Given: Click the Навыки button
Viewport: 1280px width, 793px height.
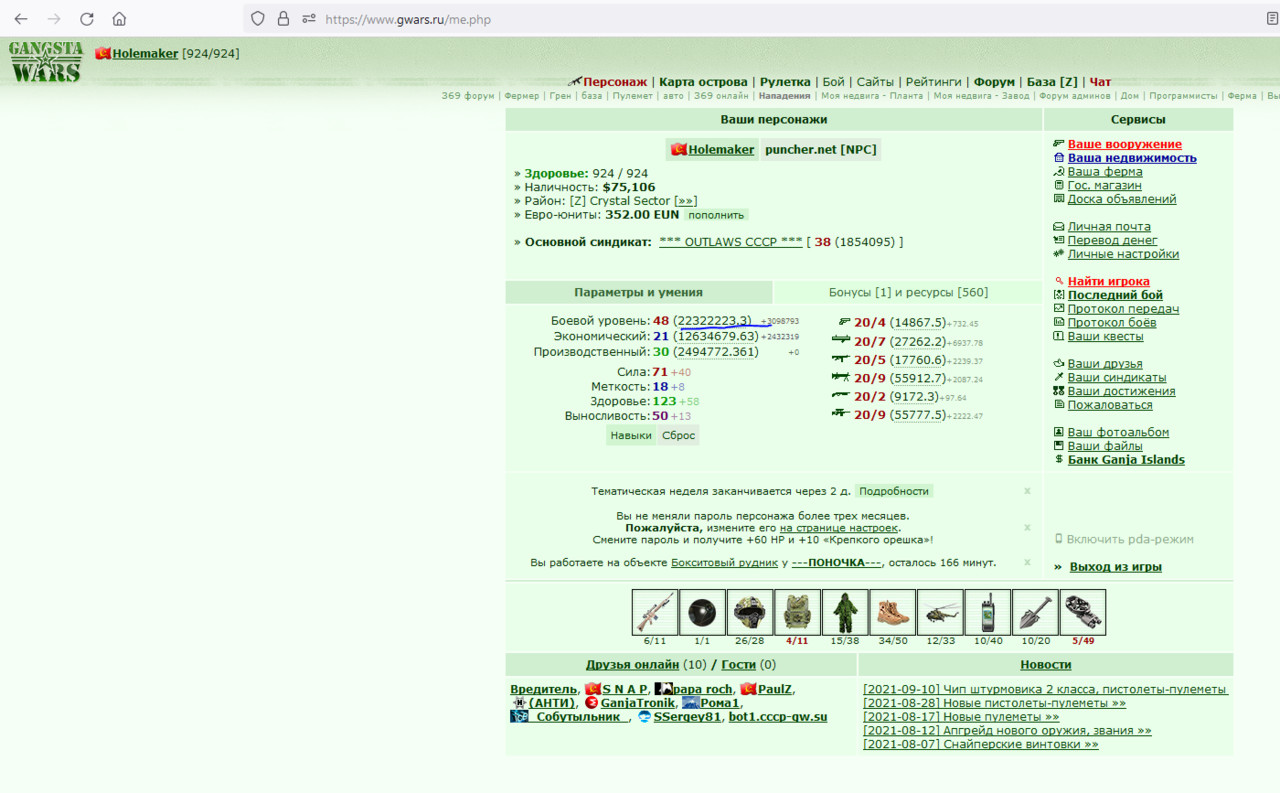Looking at the screenshot, I should [631, 435].
